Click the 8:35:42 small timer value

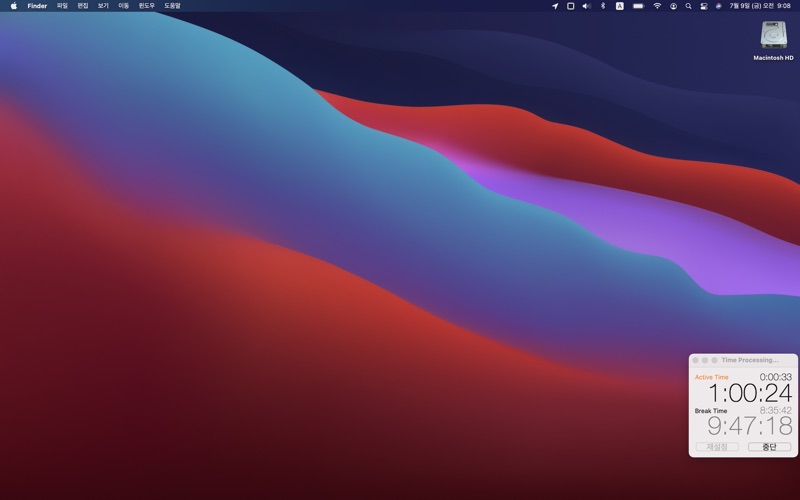point(776,410)
